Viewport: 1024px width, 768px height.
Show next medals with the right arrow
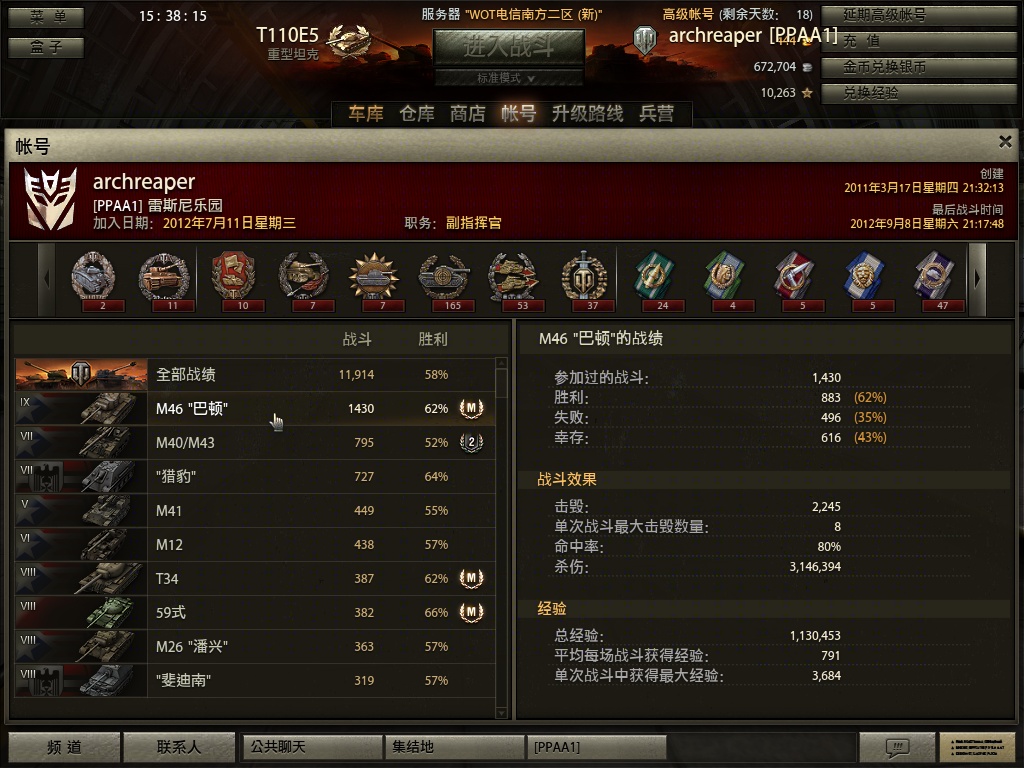pos(977,280)
